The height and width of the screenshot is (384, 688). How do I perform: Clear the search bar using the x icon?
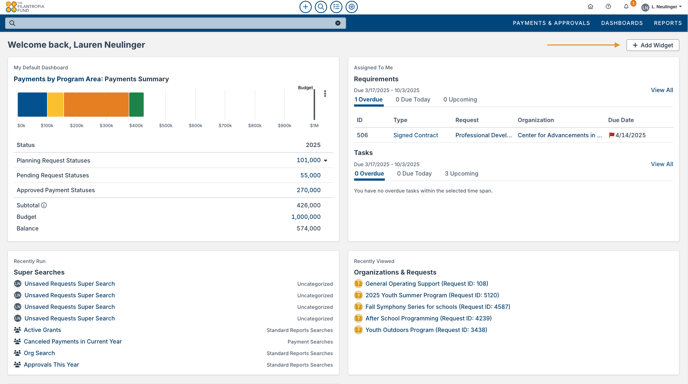(337, 23)
